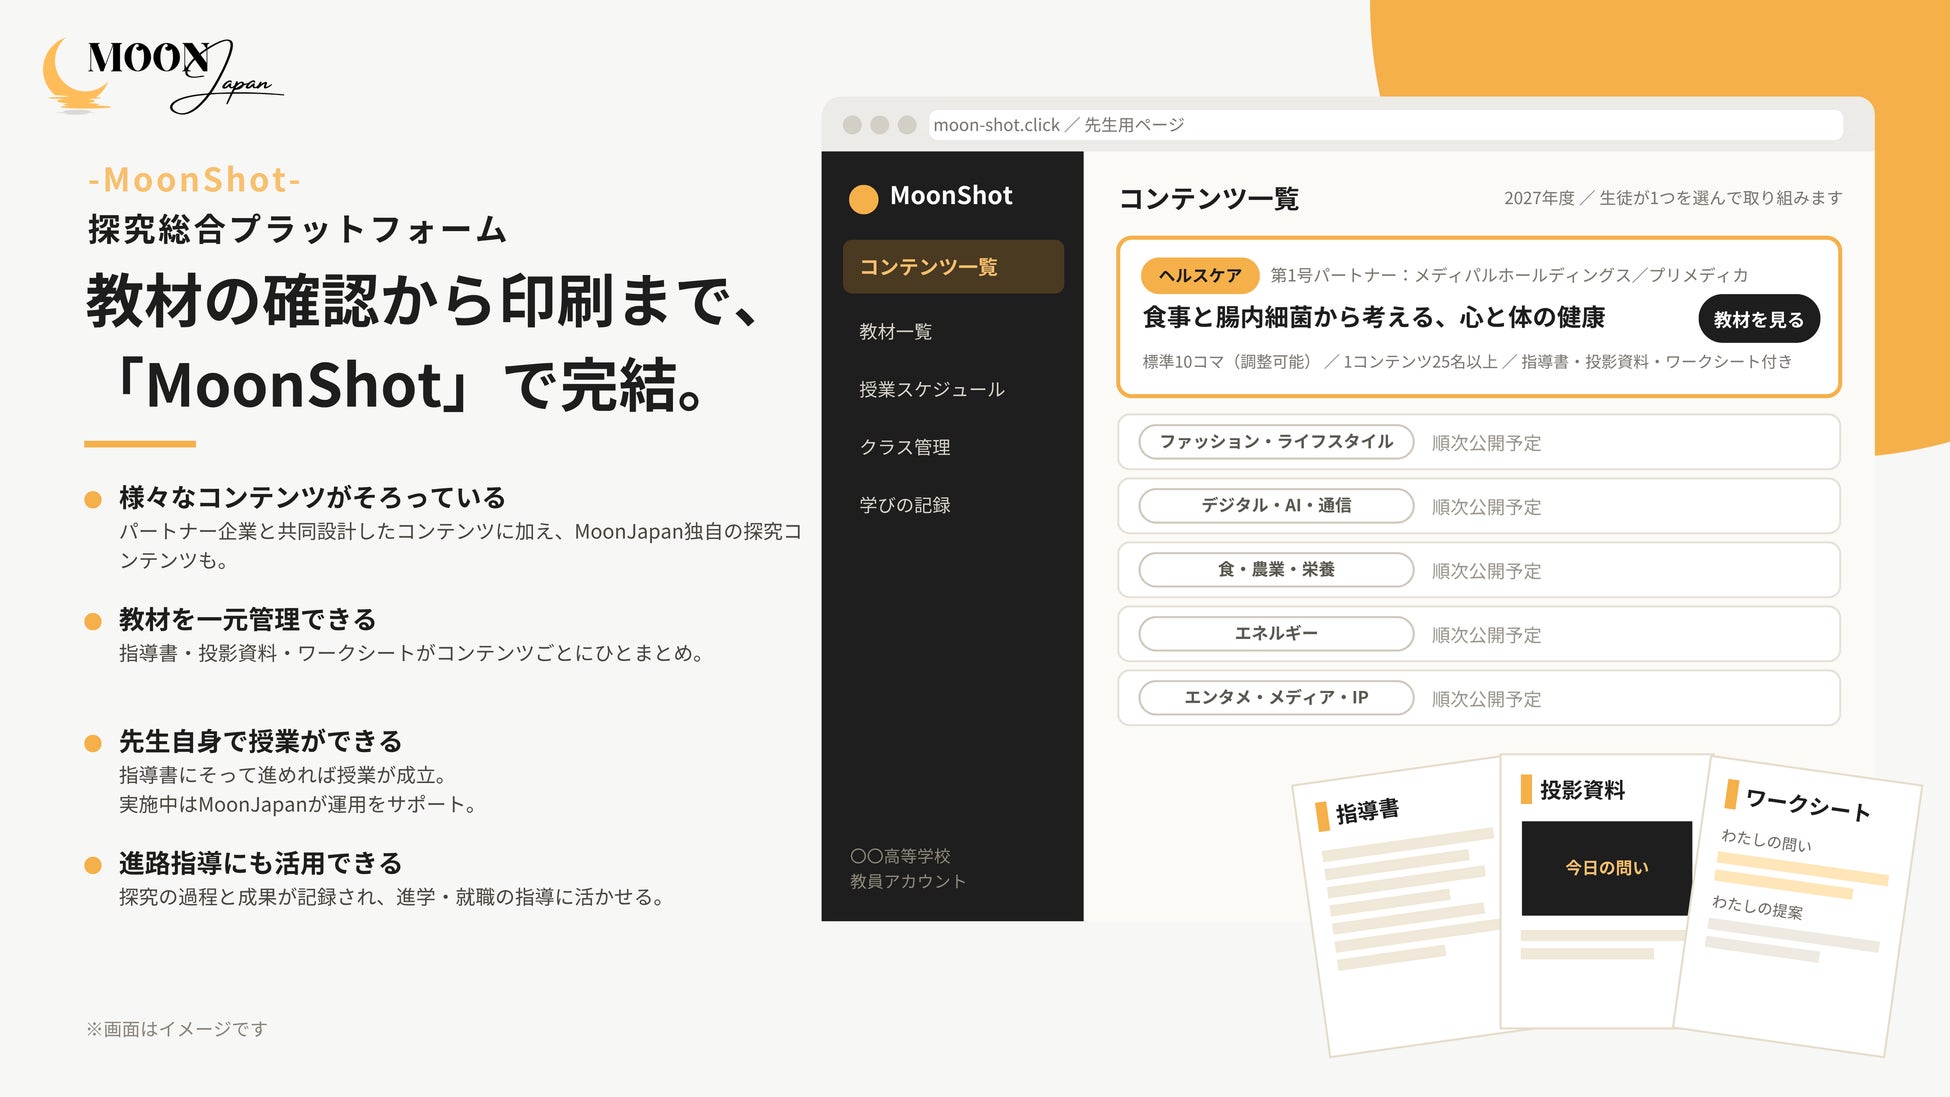Select the デジタル・AI・通信 category pill
Image resolution: width=1950 pixels, height=1097 pixels.
pos(1276,506)
